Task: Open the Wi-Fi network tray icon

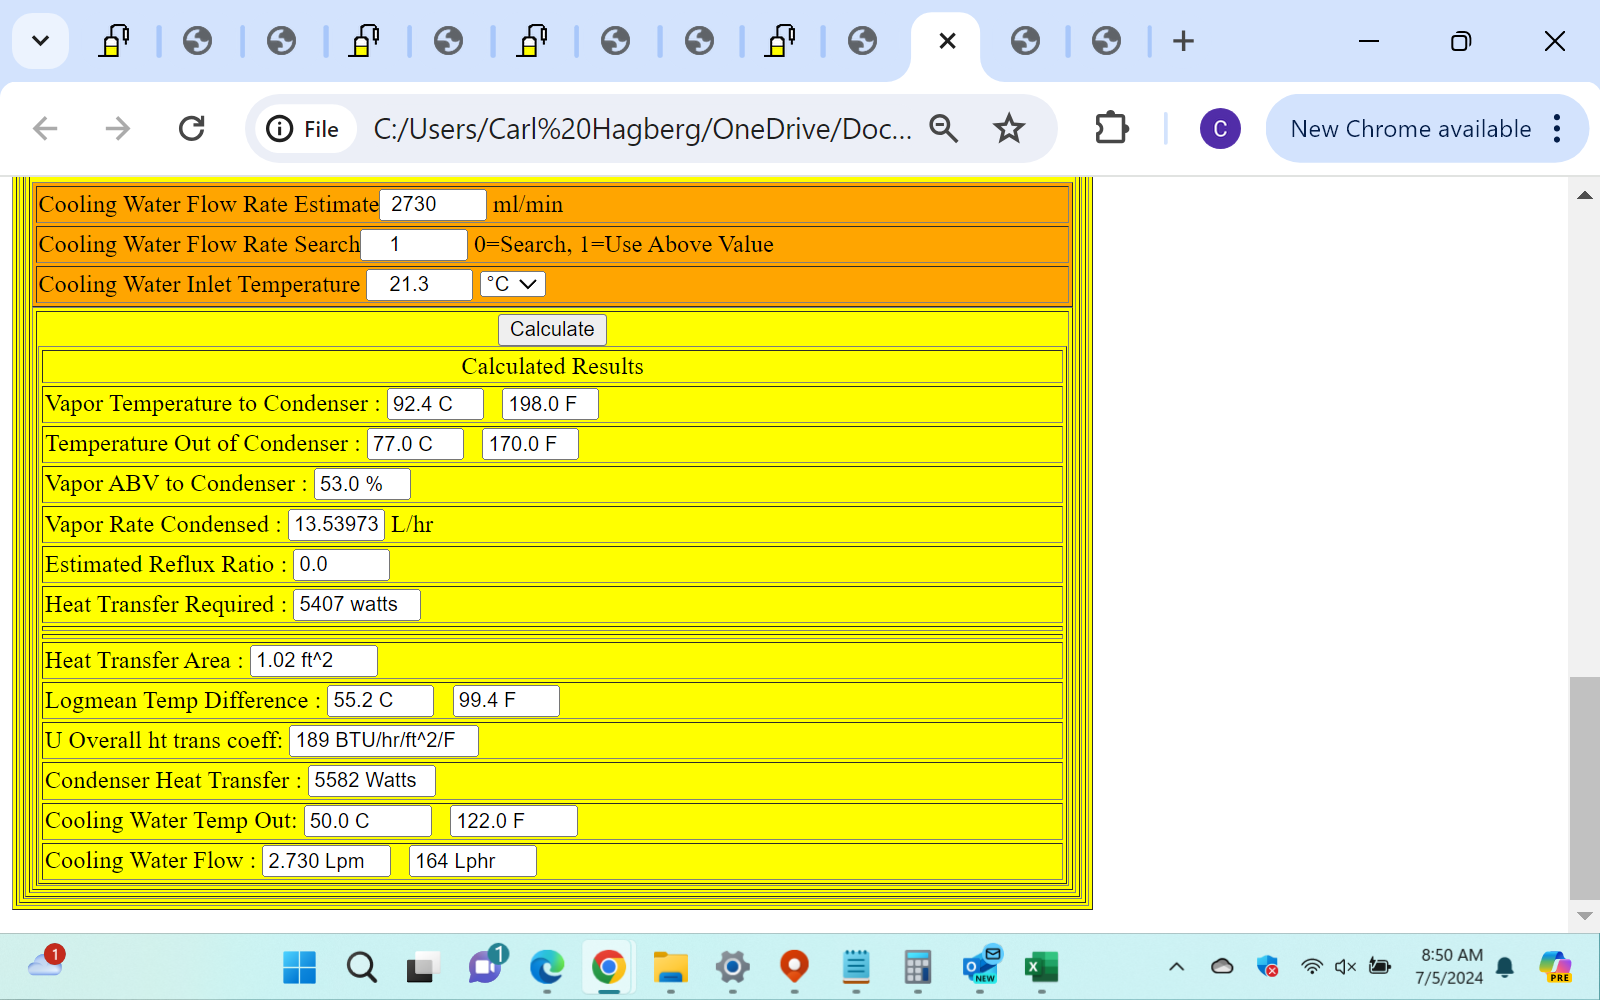Action: tap(1312, 966)
